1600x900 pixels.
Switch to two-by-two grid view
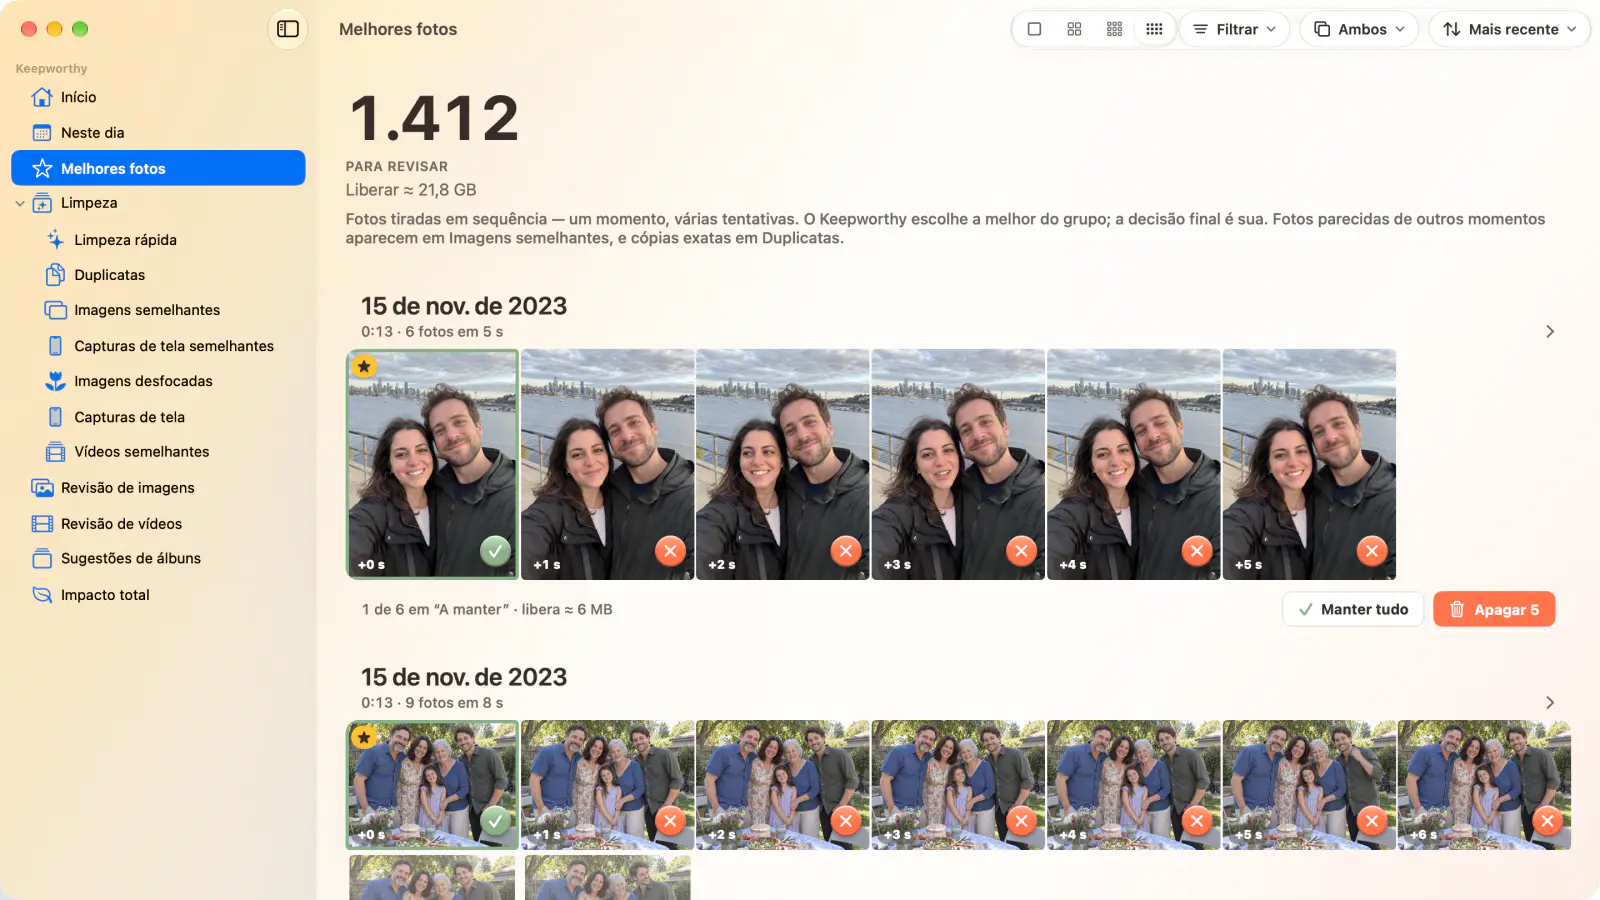coord(1075,29)
